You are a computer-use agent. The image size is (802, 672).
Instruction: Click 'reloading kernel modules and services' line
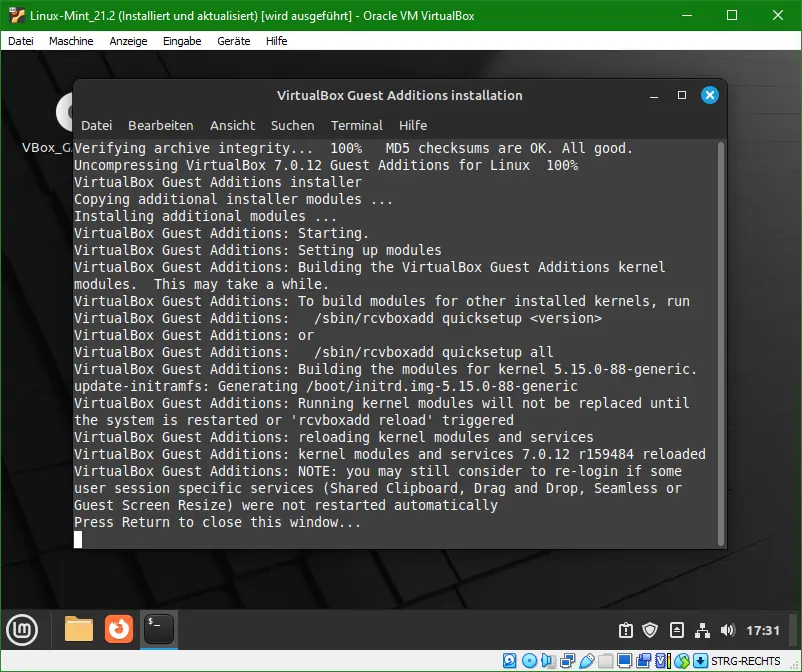[333, 437]
